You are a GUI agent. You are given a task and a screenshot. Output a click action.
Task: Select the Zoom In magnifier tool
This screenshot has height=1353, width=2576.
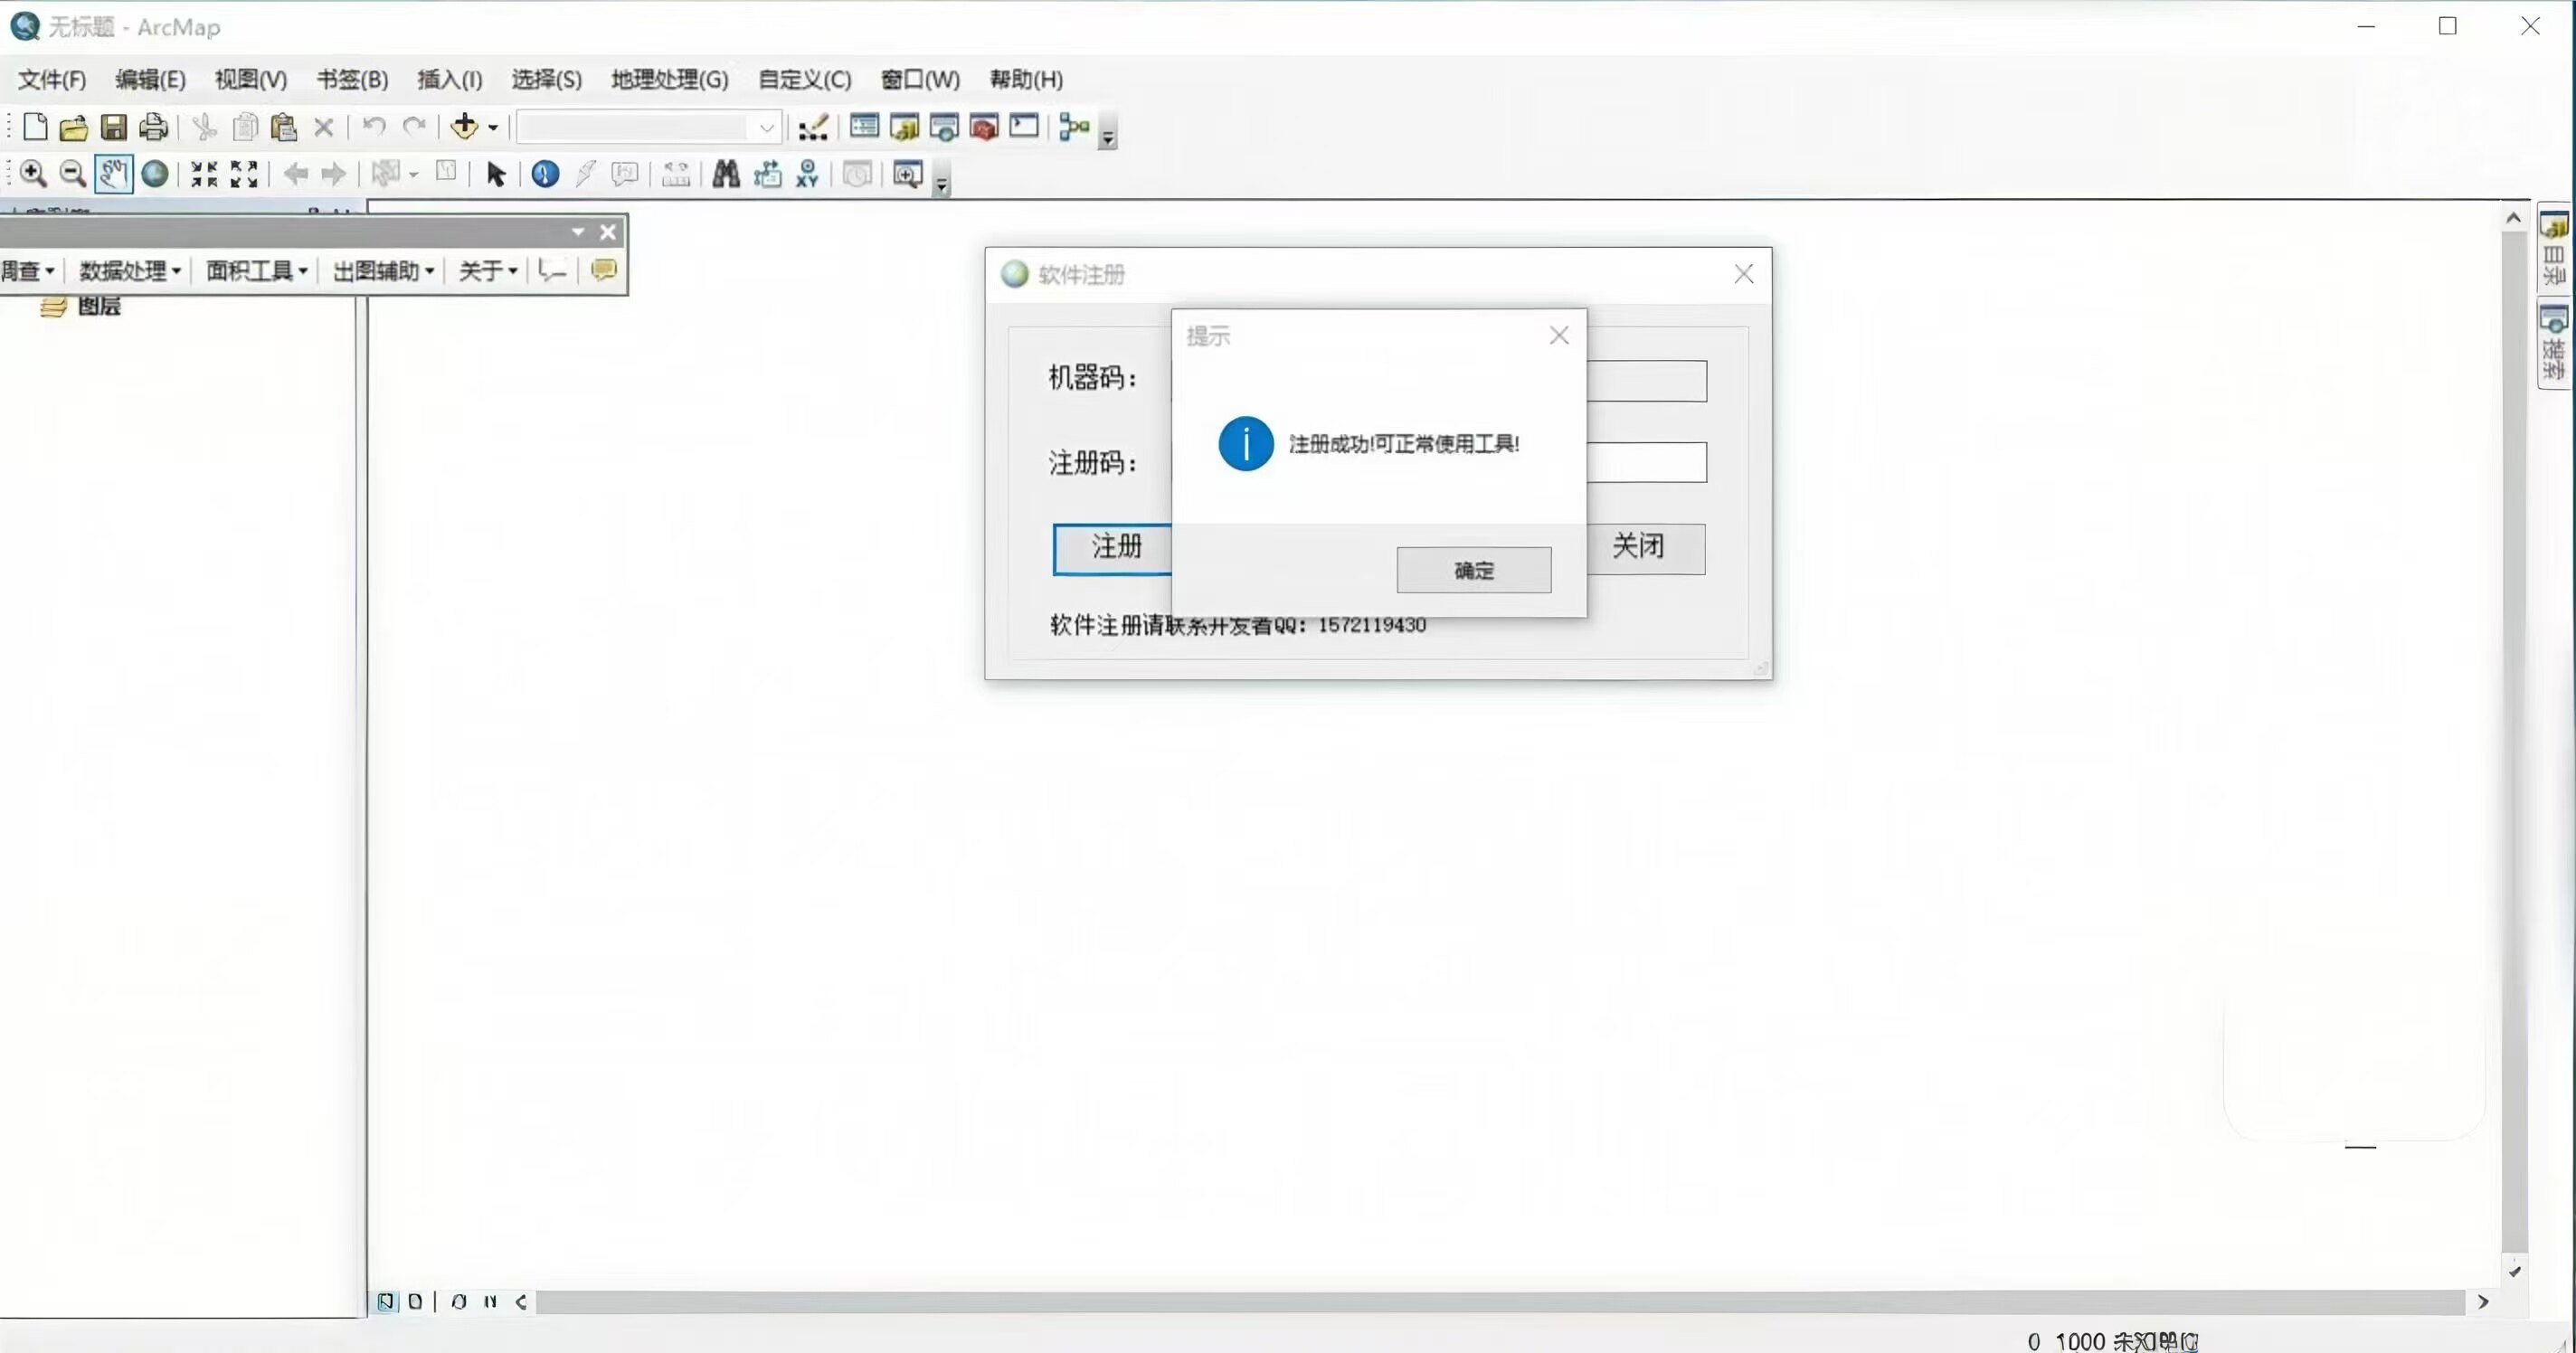point(34,174)
